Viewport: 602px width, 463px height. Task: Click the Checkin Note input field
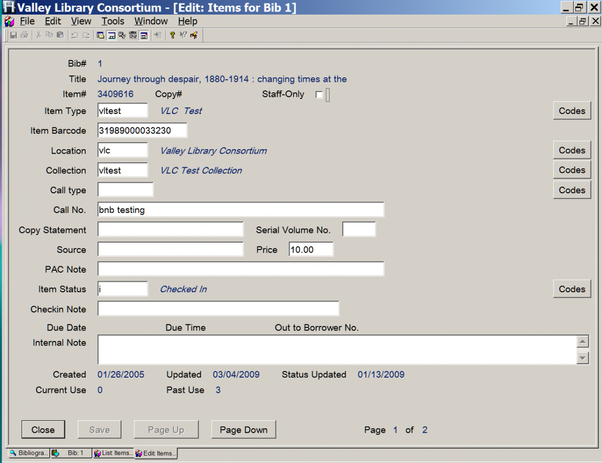(x=218, y=309)
